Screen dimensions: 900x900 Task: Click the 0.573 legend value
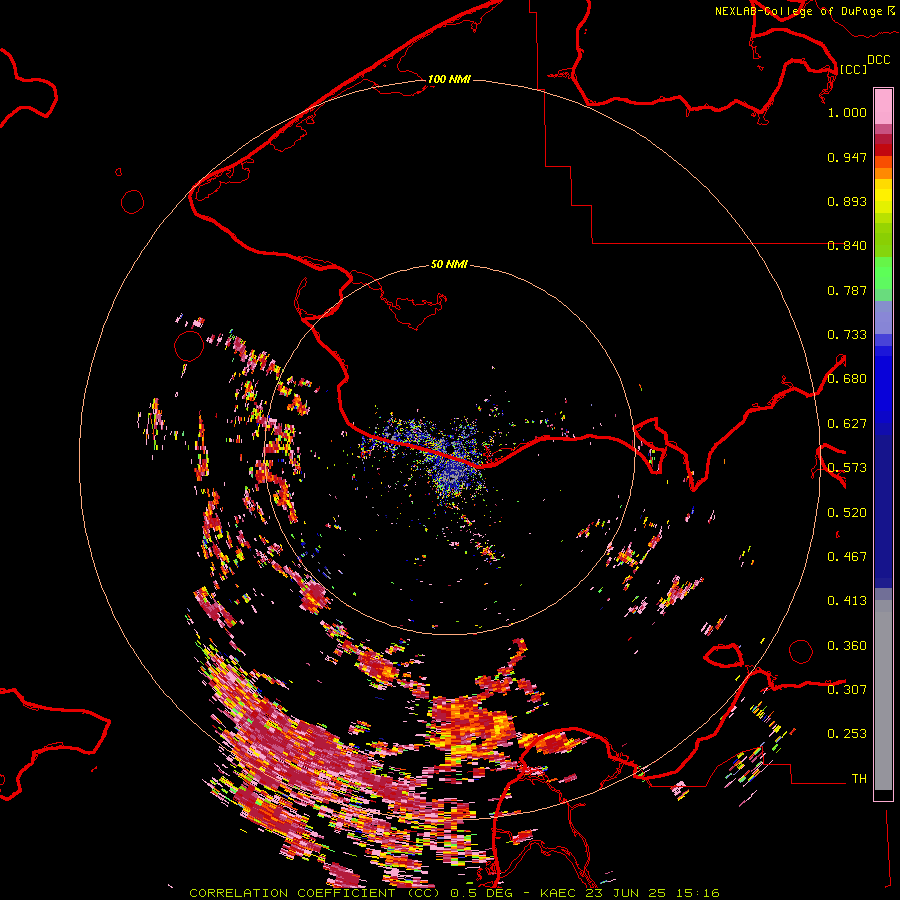[847, 468]
